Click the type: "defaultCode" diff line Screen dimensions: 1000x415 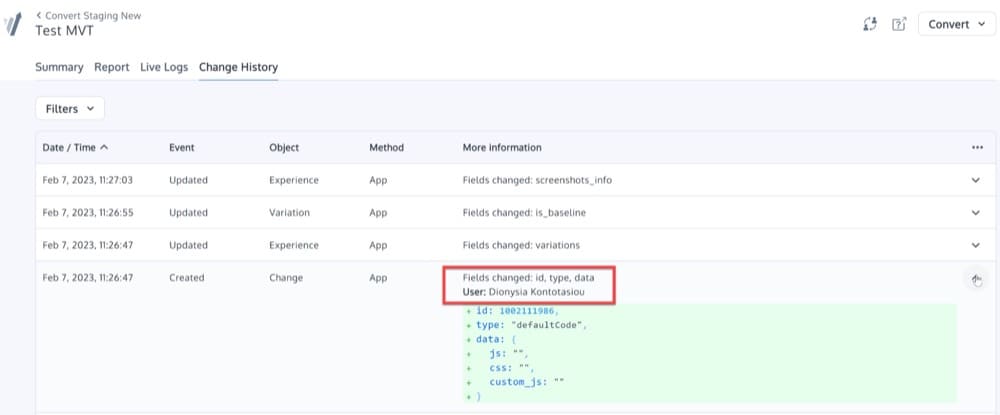click(x=526, y=324)
